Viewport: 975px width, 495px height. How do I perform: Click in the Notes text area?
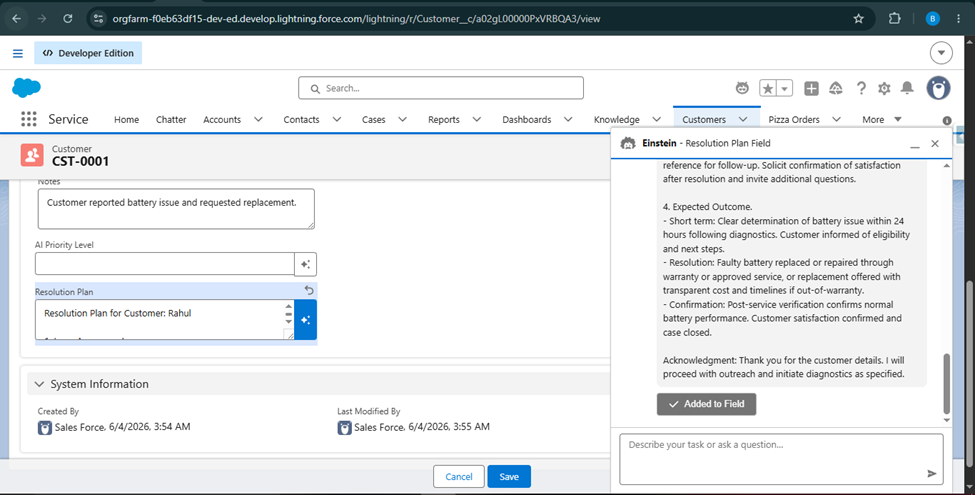[176, 209]
